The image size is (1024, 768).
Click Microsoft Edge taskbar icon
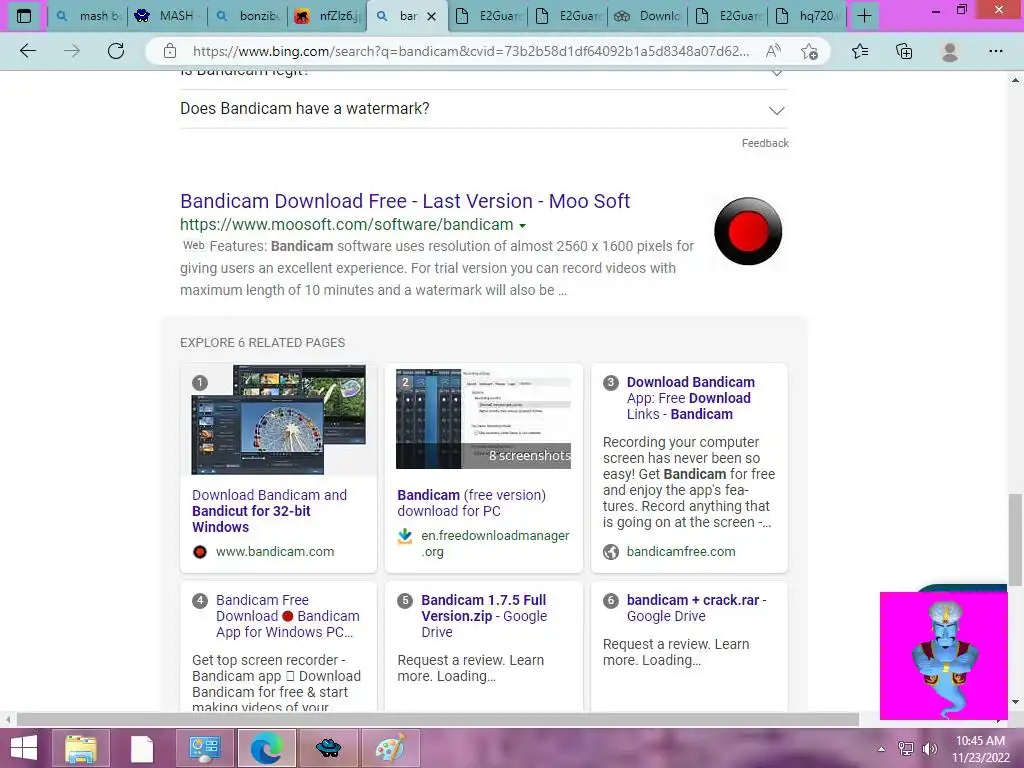click(x=266, y=748)
